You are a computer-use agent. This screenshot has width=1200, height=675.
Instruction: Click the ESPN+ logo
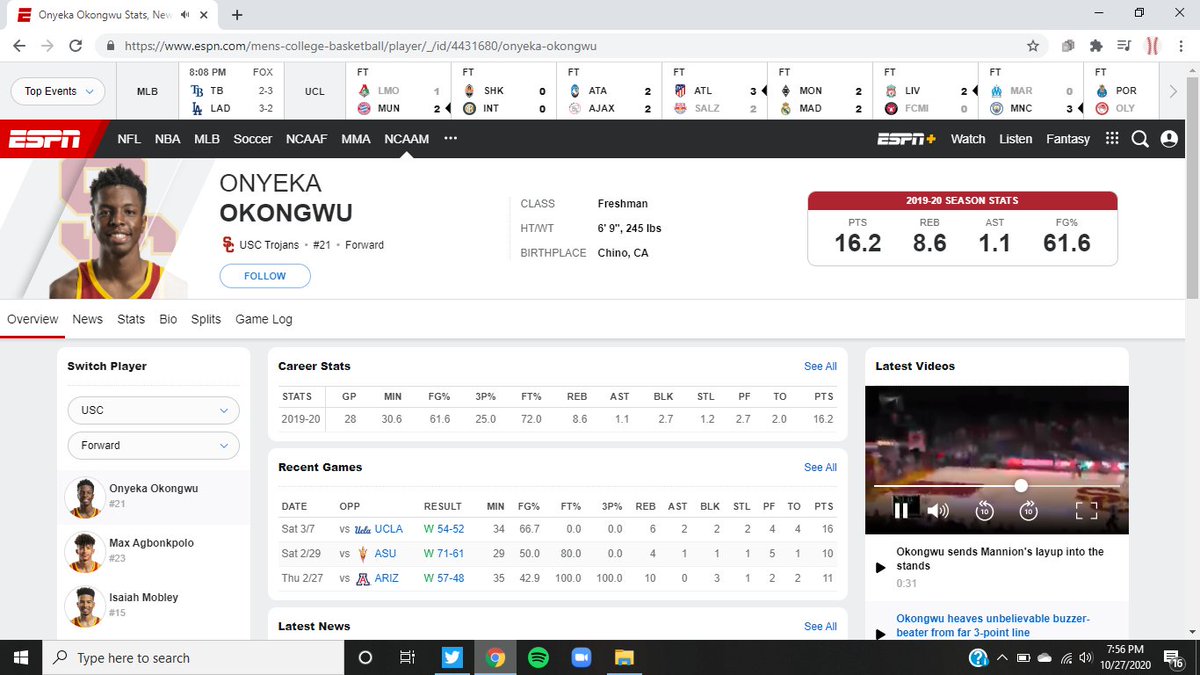click(906, 139)
